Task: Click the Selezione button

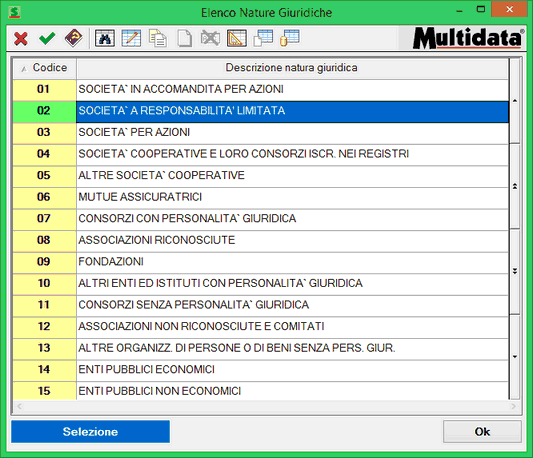Action: [90, 431]
